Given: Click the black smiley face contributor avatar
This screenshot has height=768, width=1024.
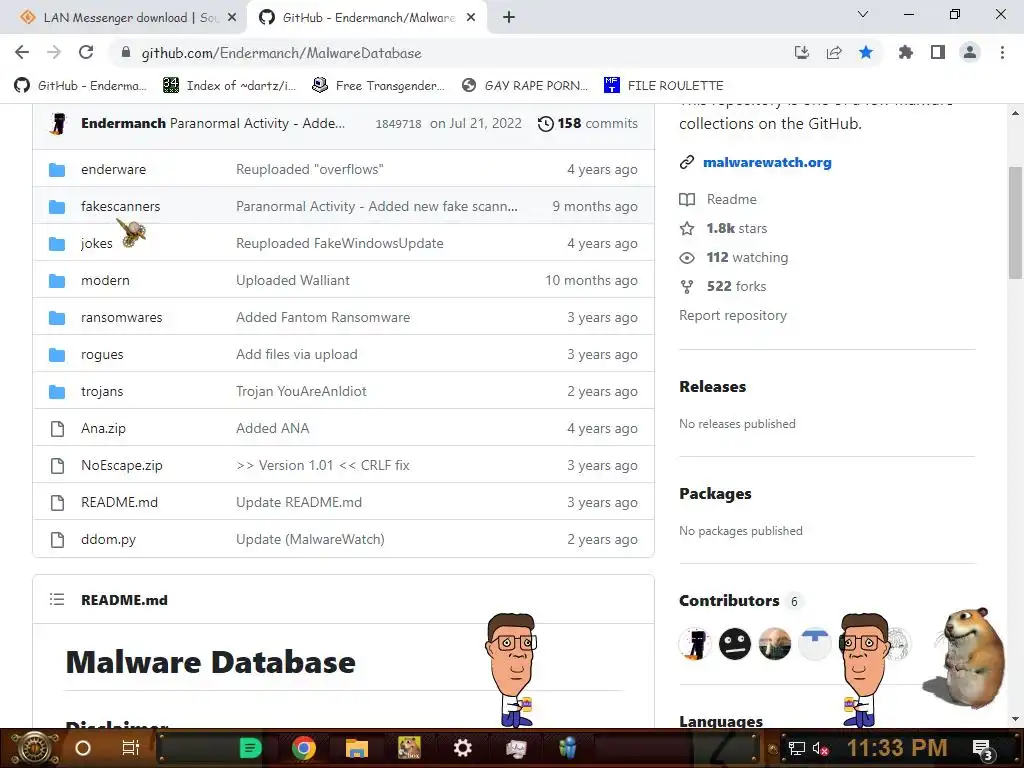Looking at the screenshot, I should coord(735,643).
